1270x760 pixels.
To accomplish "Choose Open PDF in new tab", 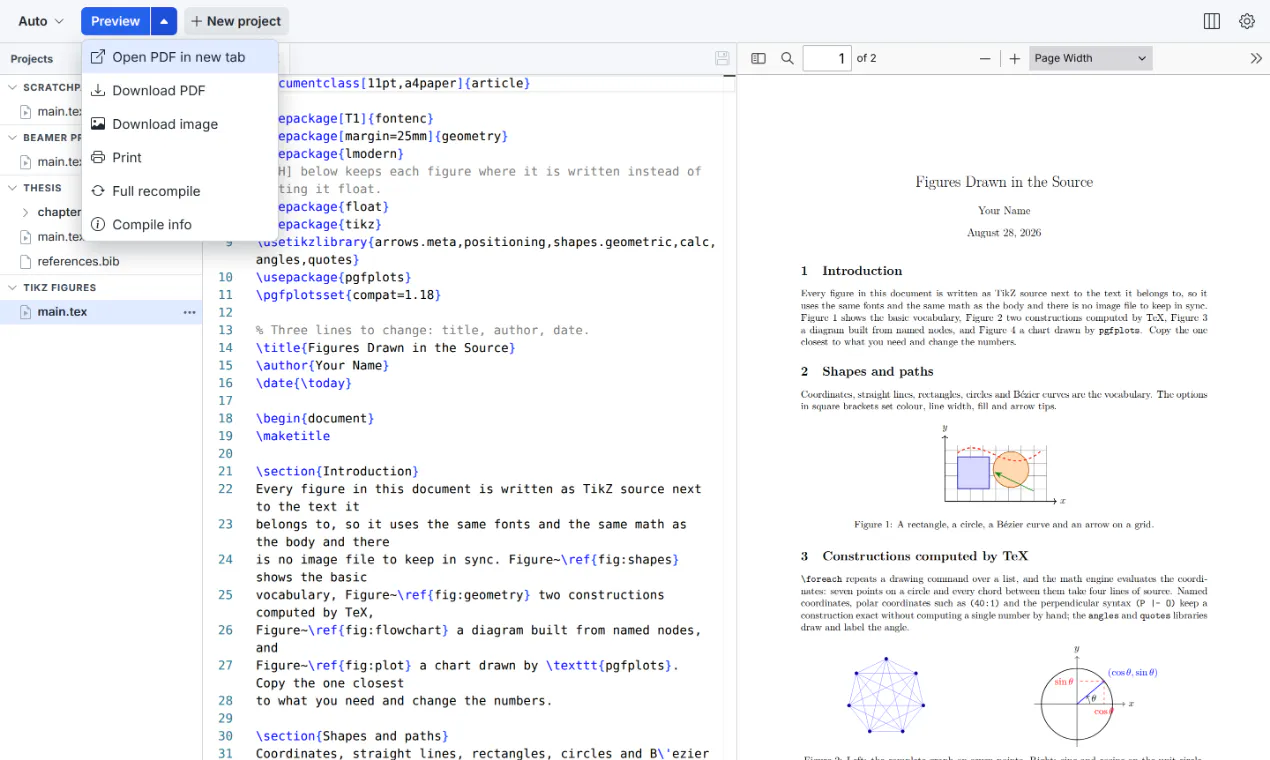I will coord(180,57).
